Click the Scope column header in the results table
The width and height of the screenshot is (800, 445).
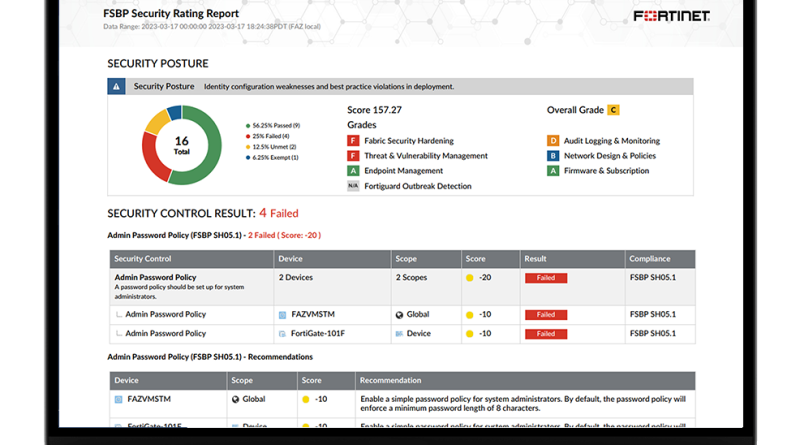click(426, 259)
